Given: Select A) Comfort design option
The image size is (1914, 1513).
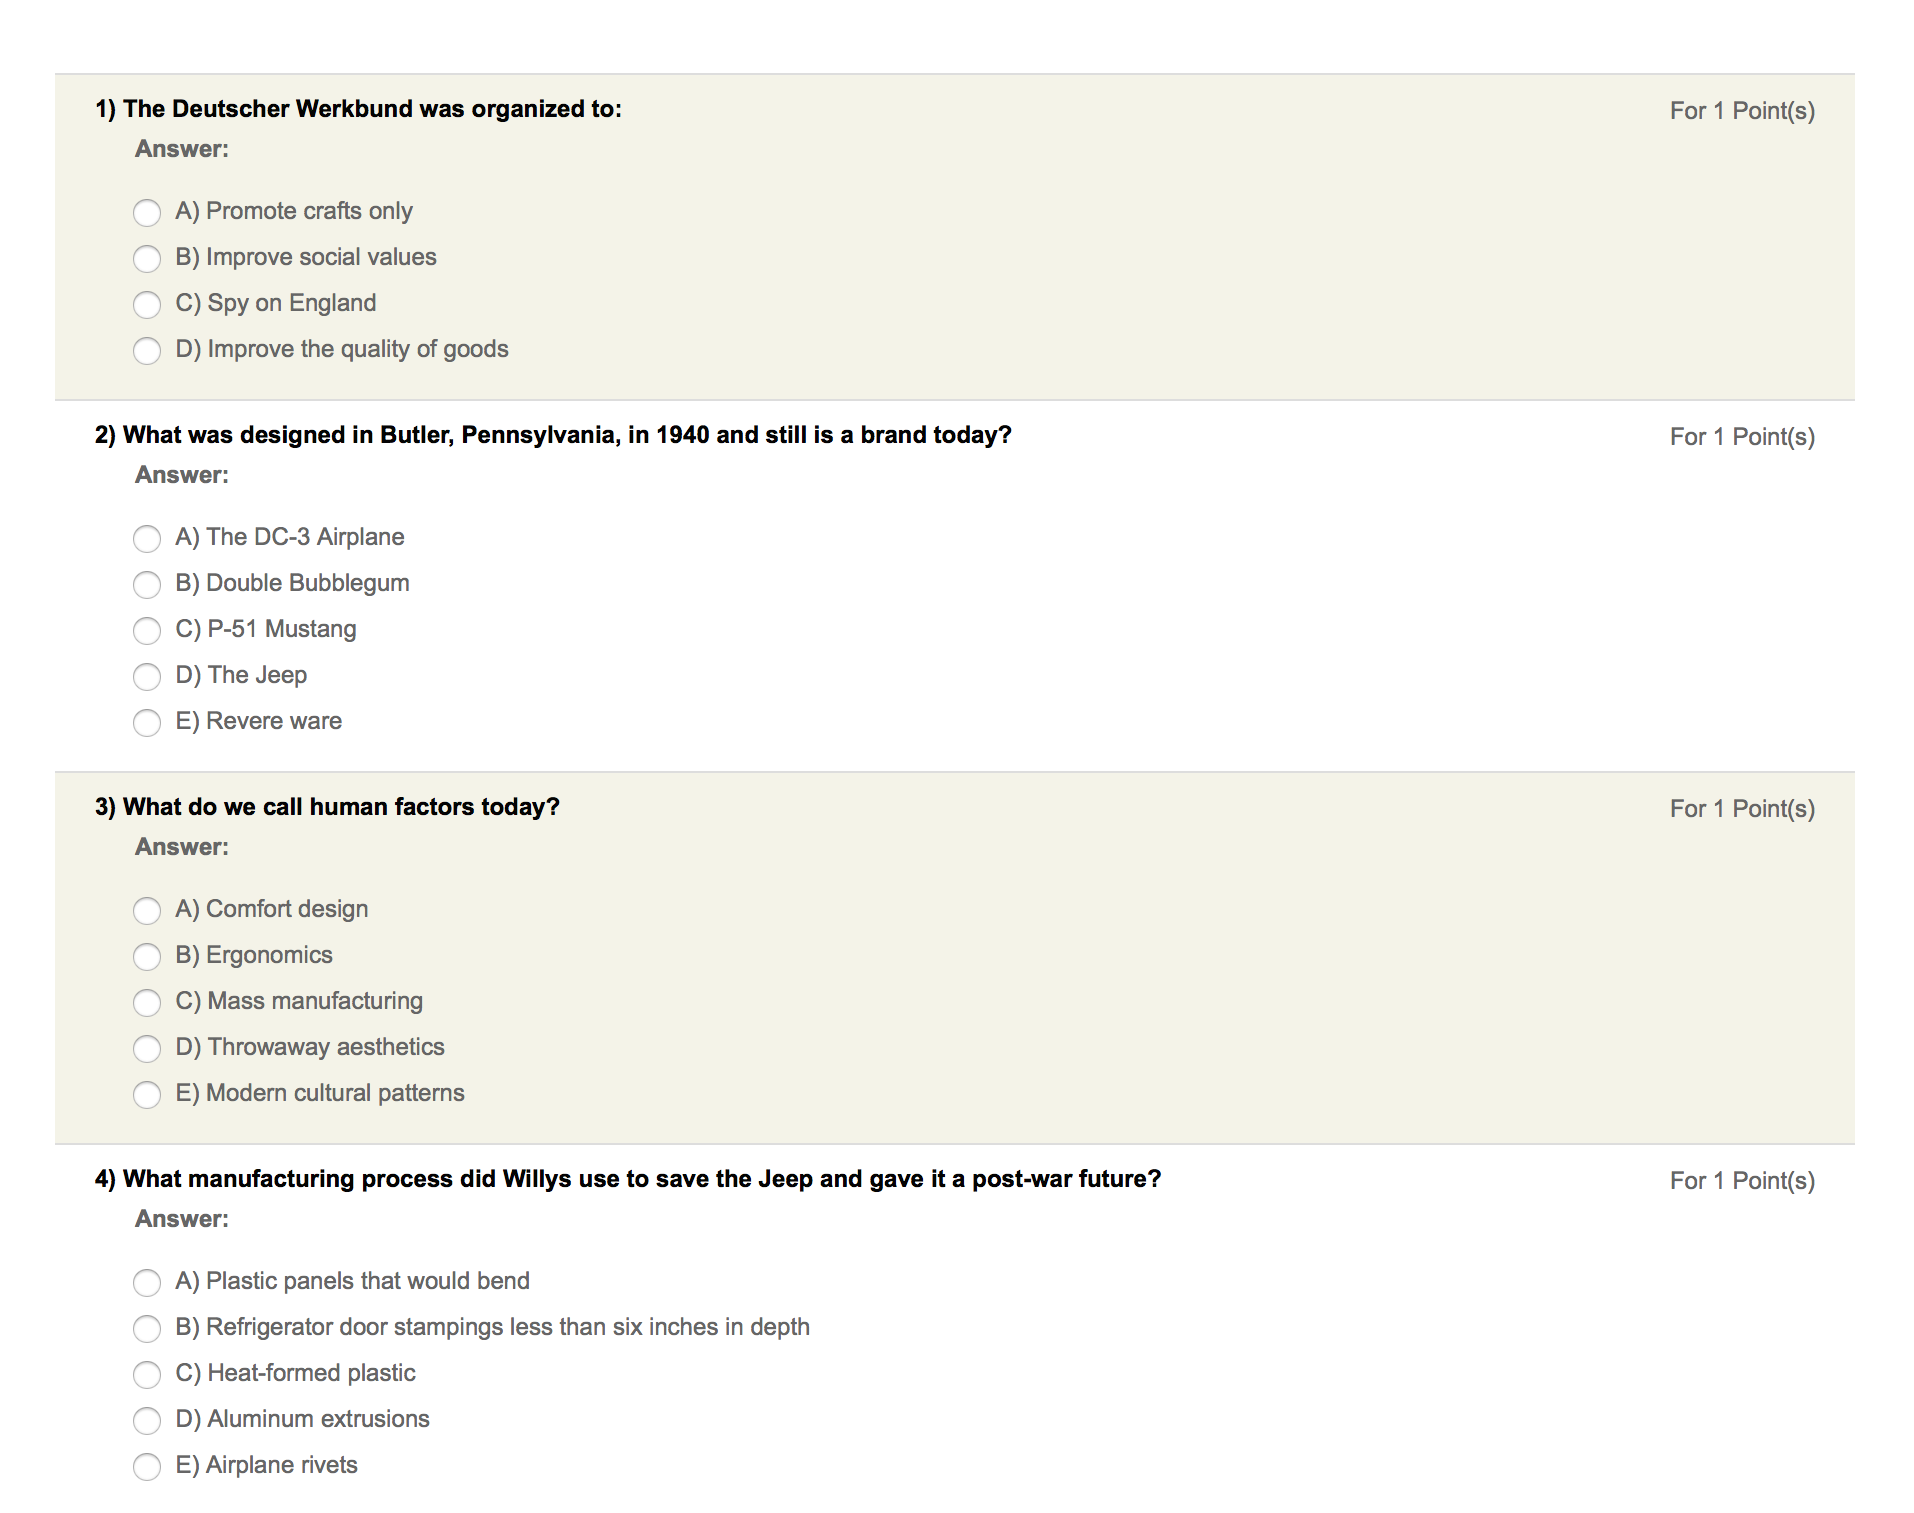Looking at the screenshot, I should pyautogui.click(x=147, y=910).
